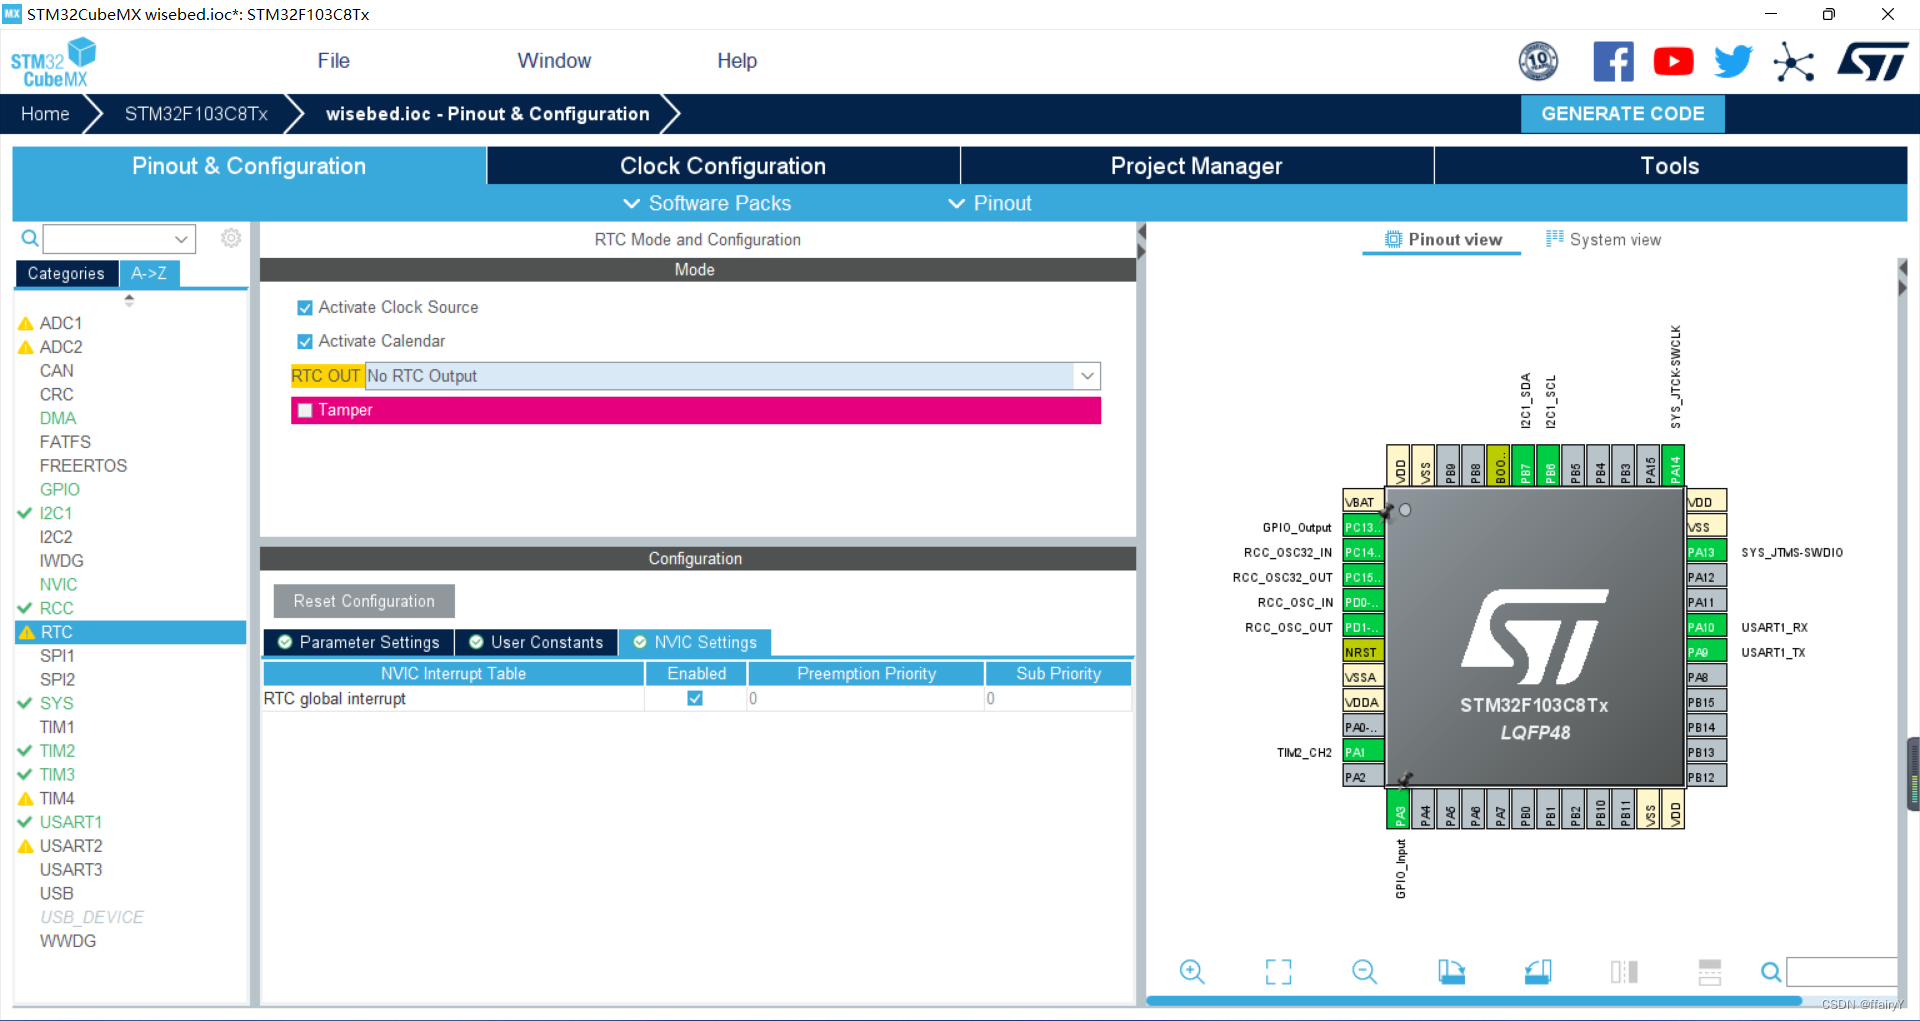Open the Help menu
1920x1021 pixels.
pos(737,61)
